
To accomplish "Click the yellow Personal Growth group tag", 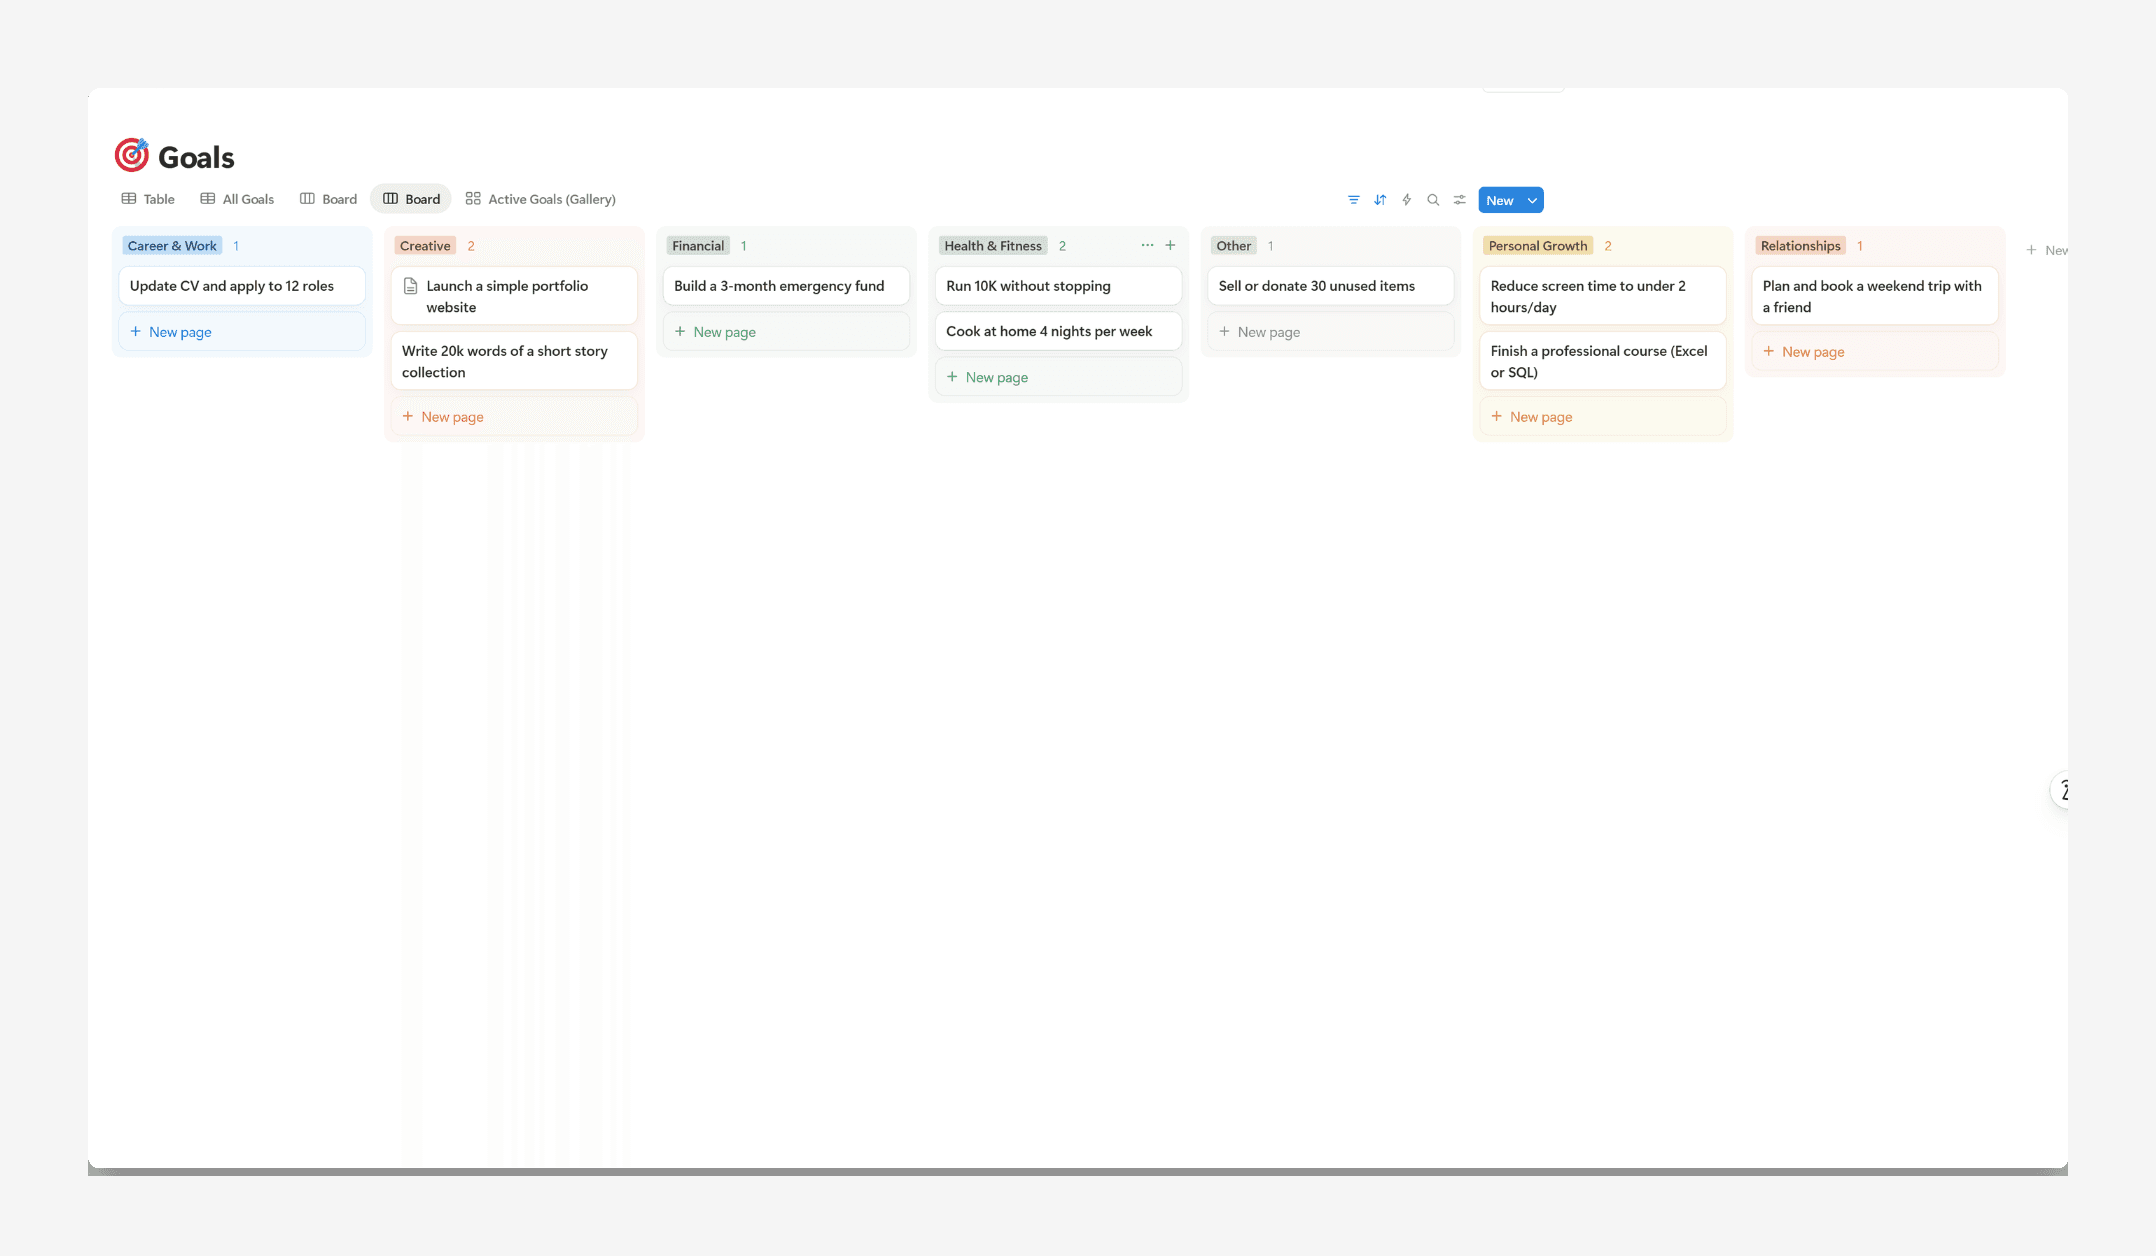I will click(1537, 246).
